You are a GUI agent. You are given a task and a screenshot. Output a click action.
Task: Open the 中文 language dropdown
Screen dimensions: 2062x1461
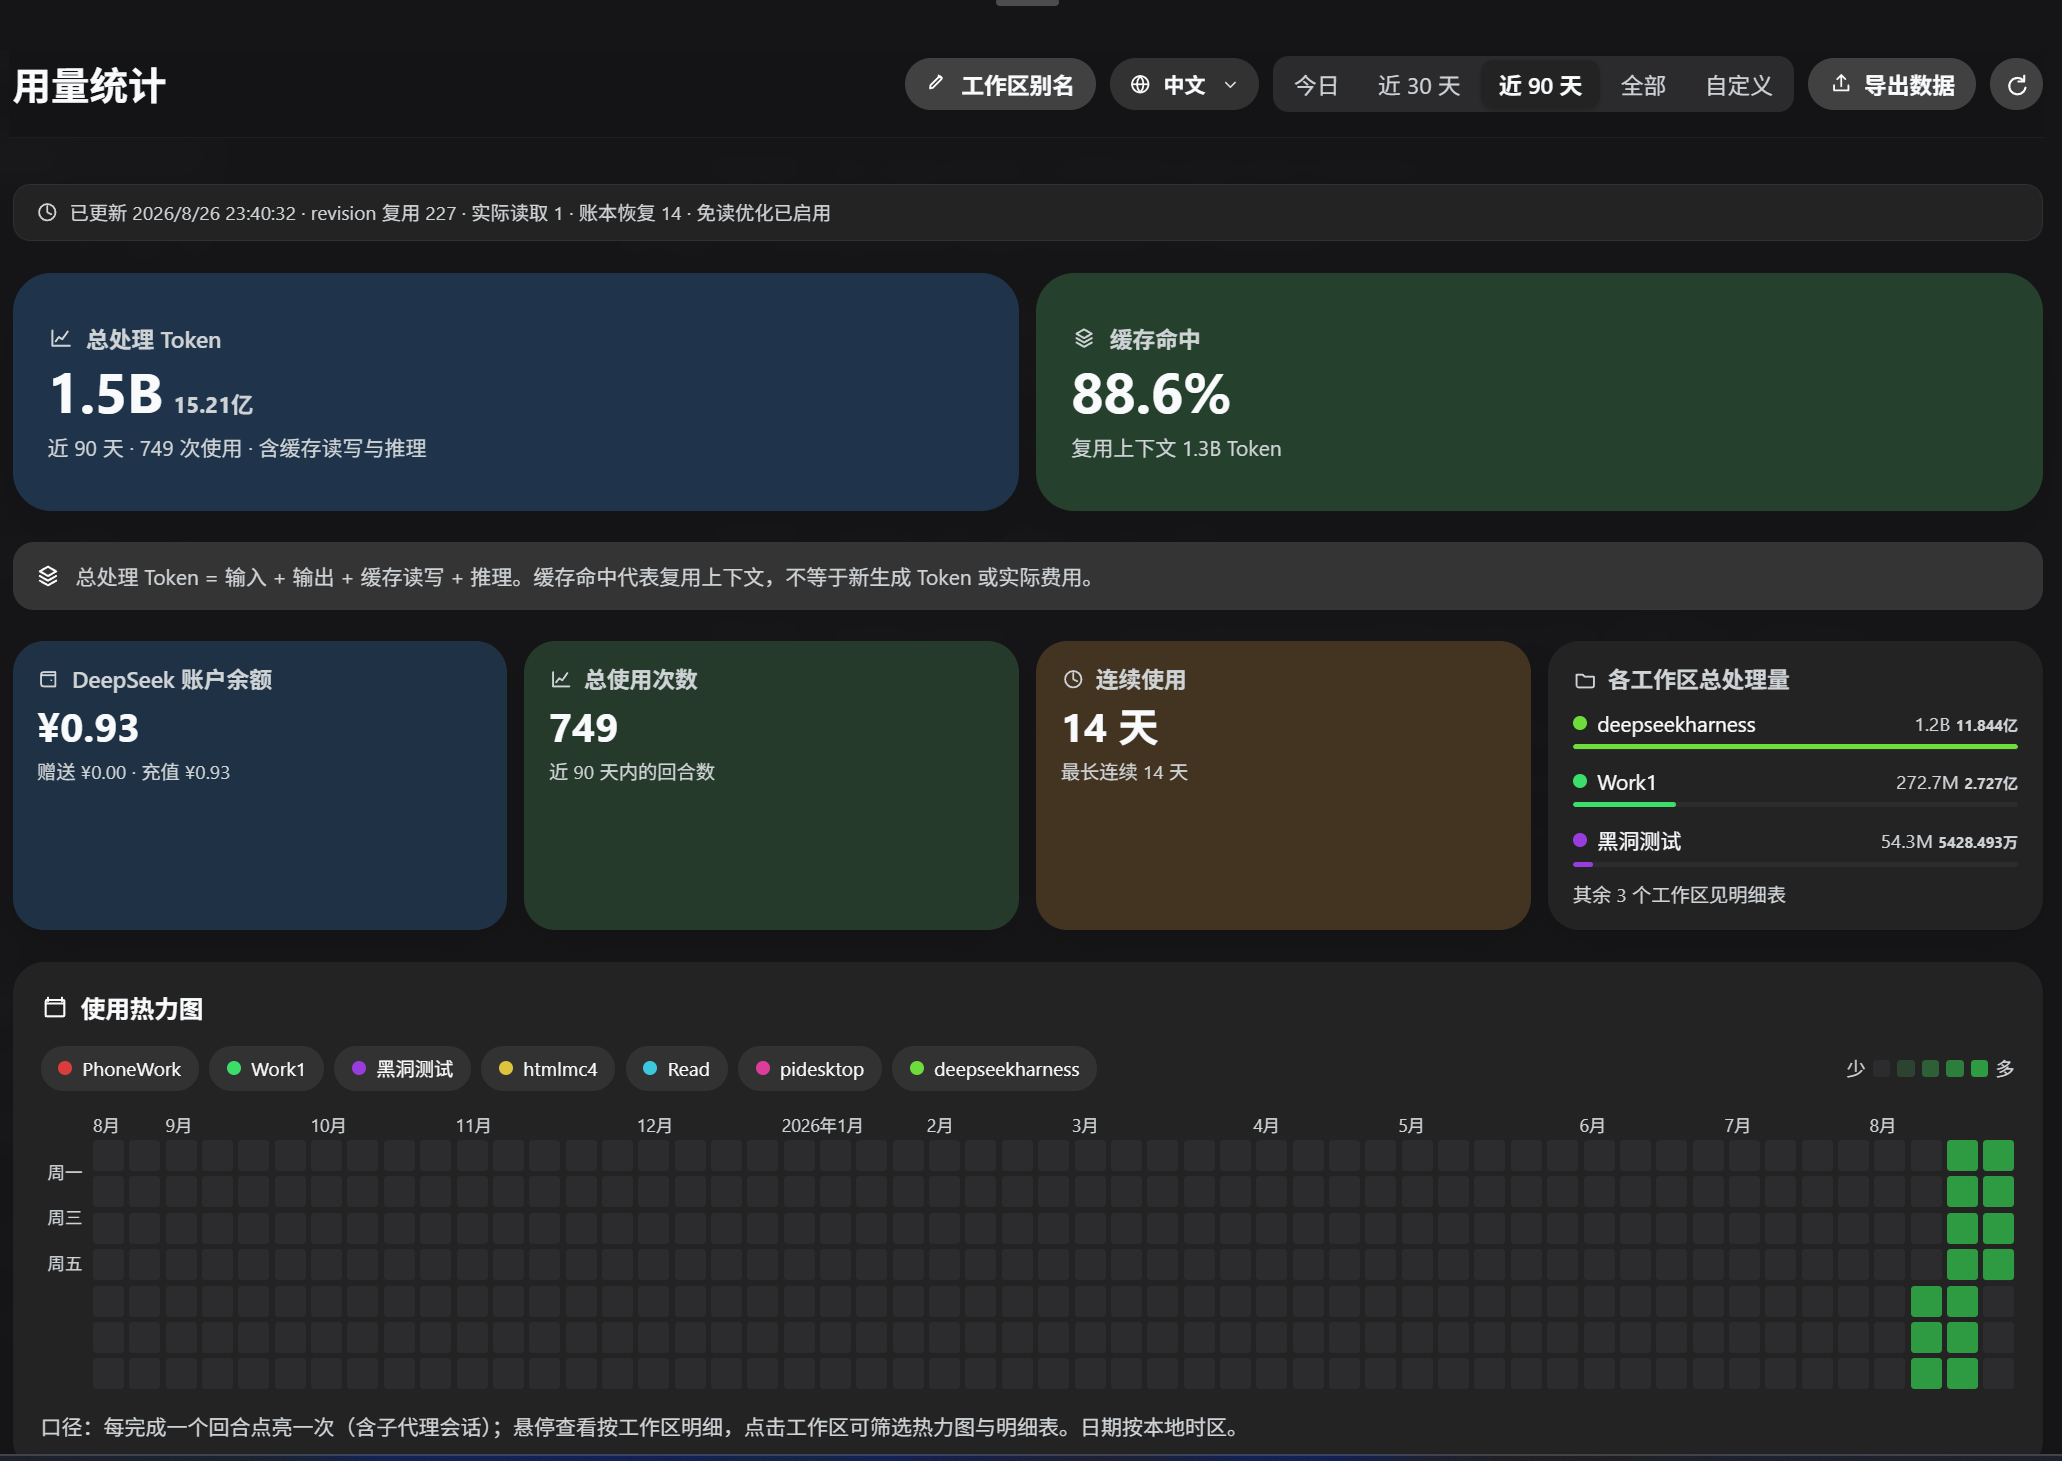(x=1184, y=85)
